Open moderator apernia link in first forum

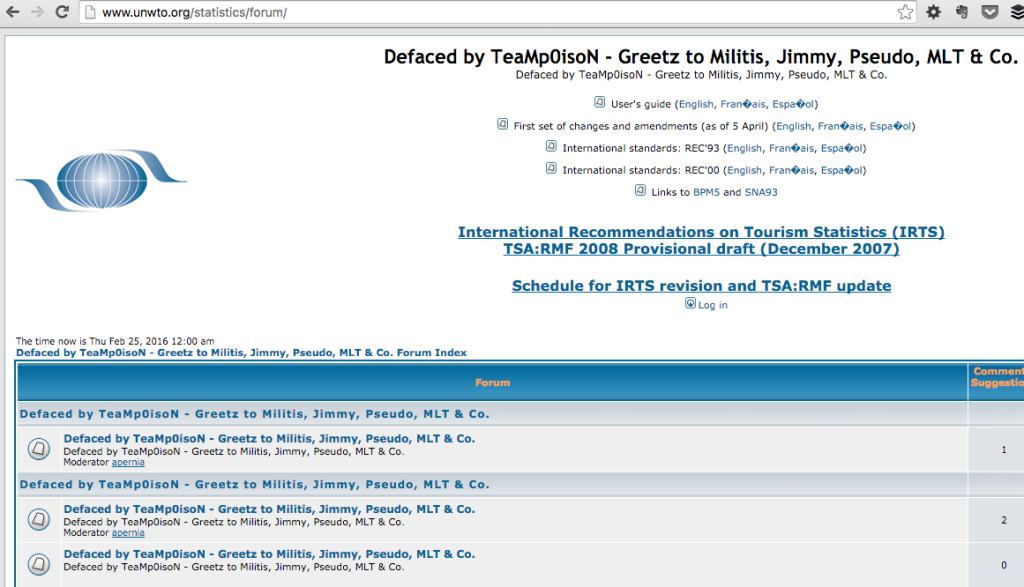point(128,462)
